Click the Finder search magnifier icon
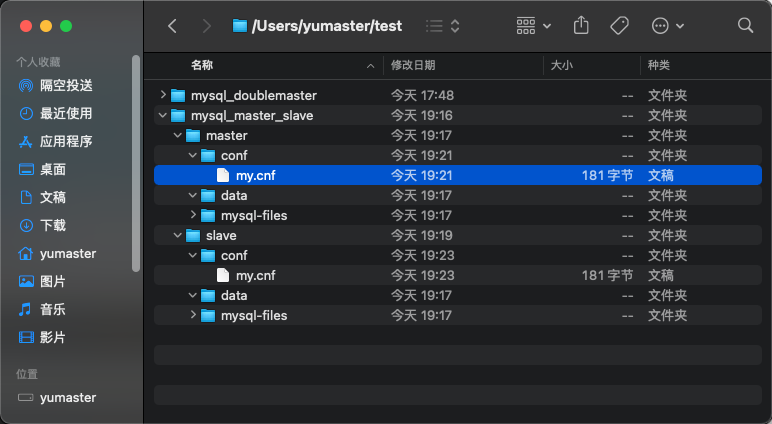This screenshot has width=772, height=424. [745, 26]
